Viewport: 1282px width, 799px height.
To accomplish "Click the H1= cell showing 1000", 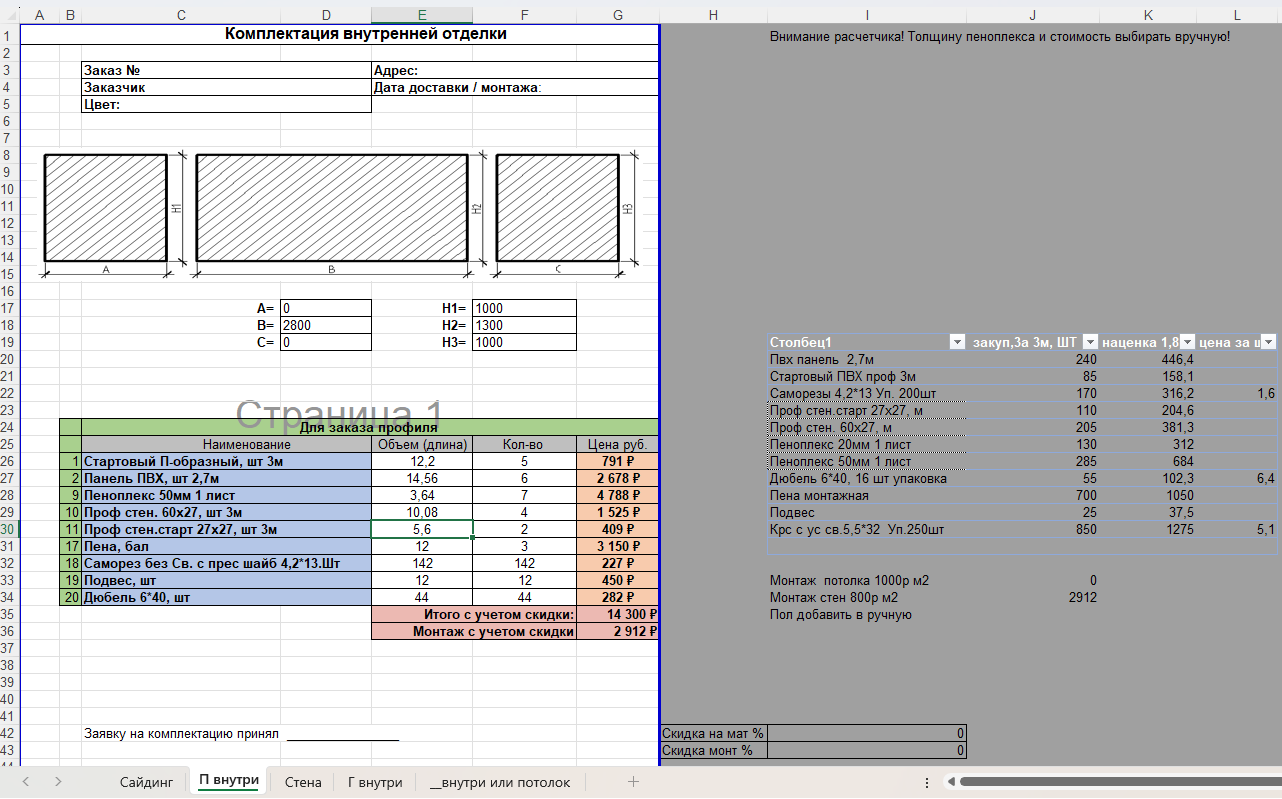I will coord(525,308).
